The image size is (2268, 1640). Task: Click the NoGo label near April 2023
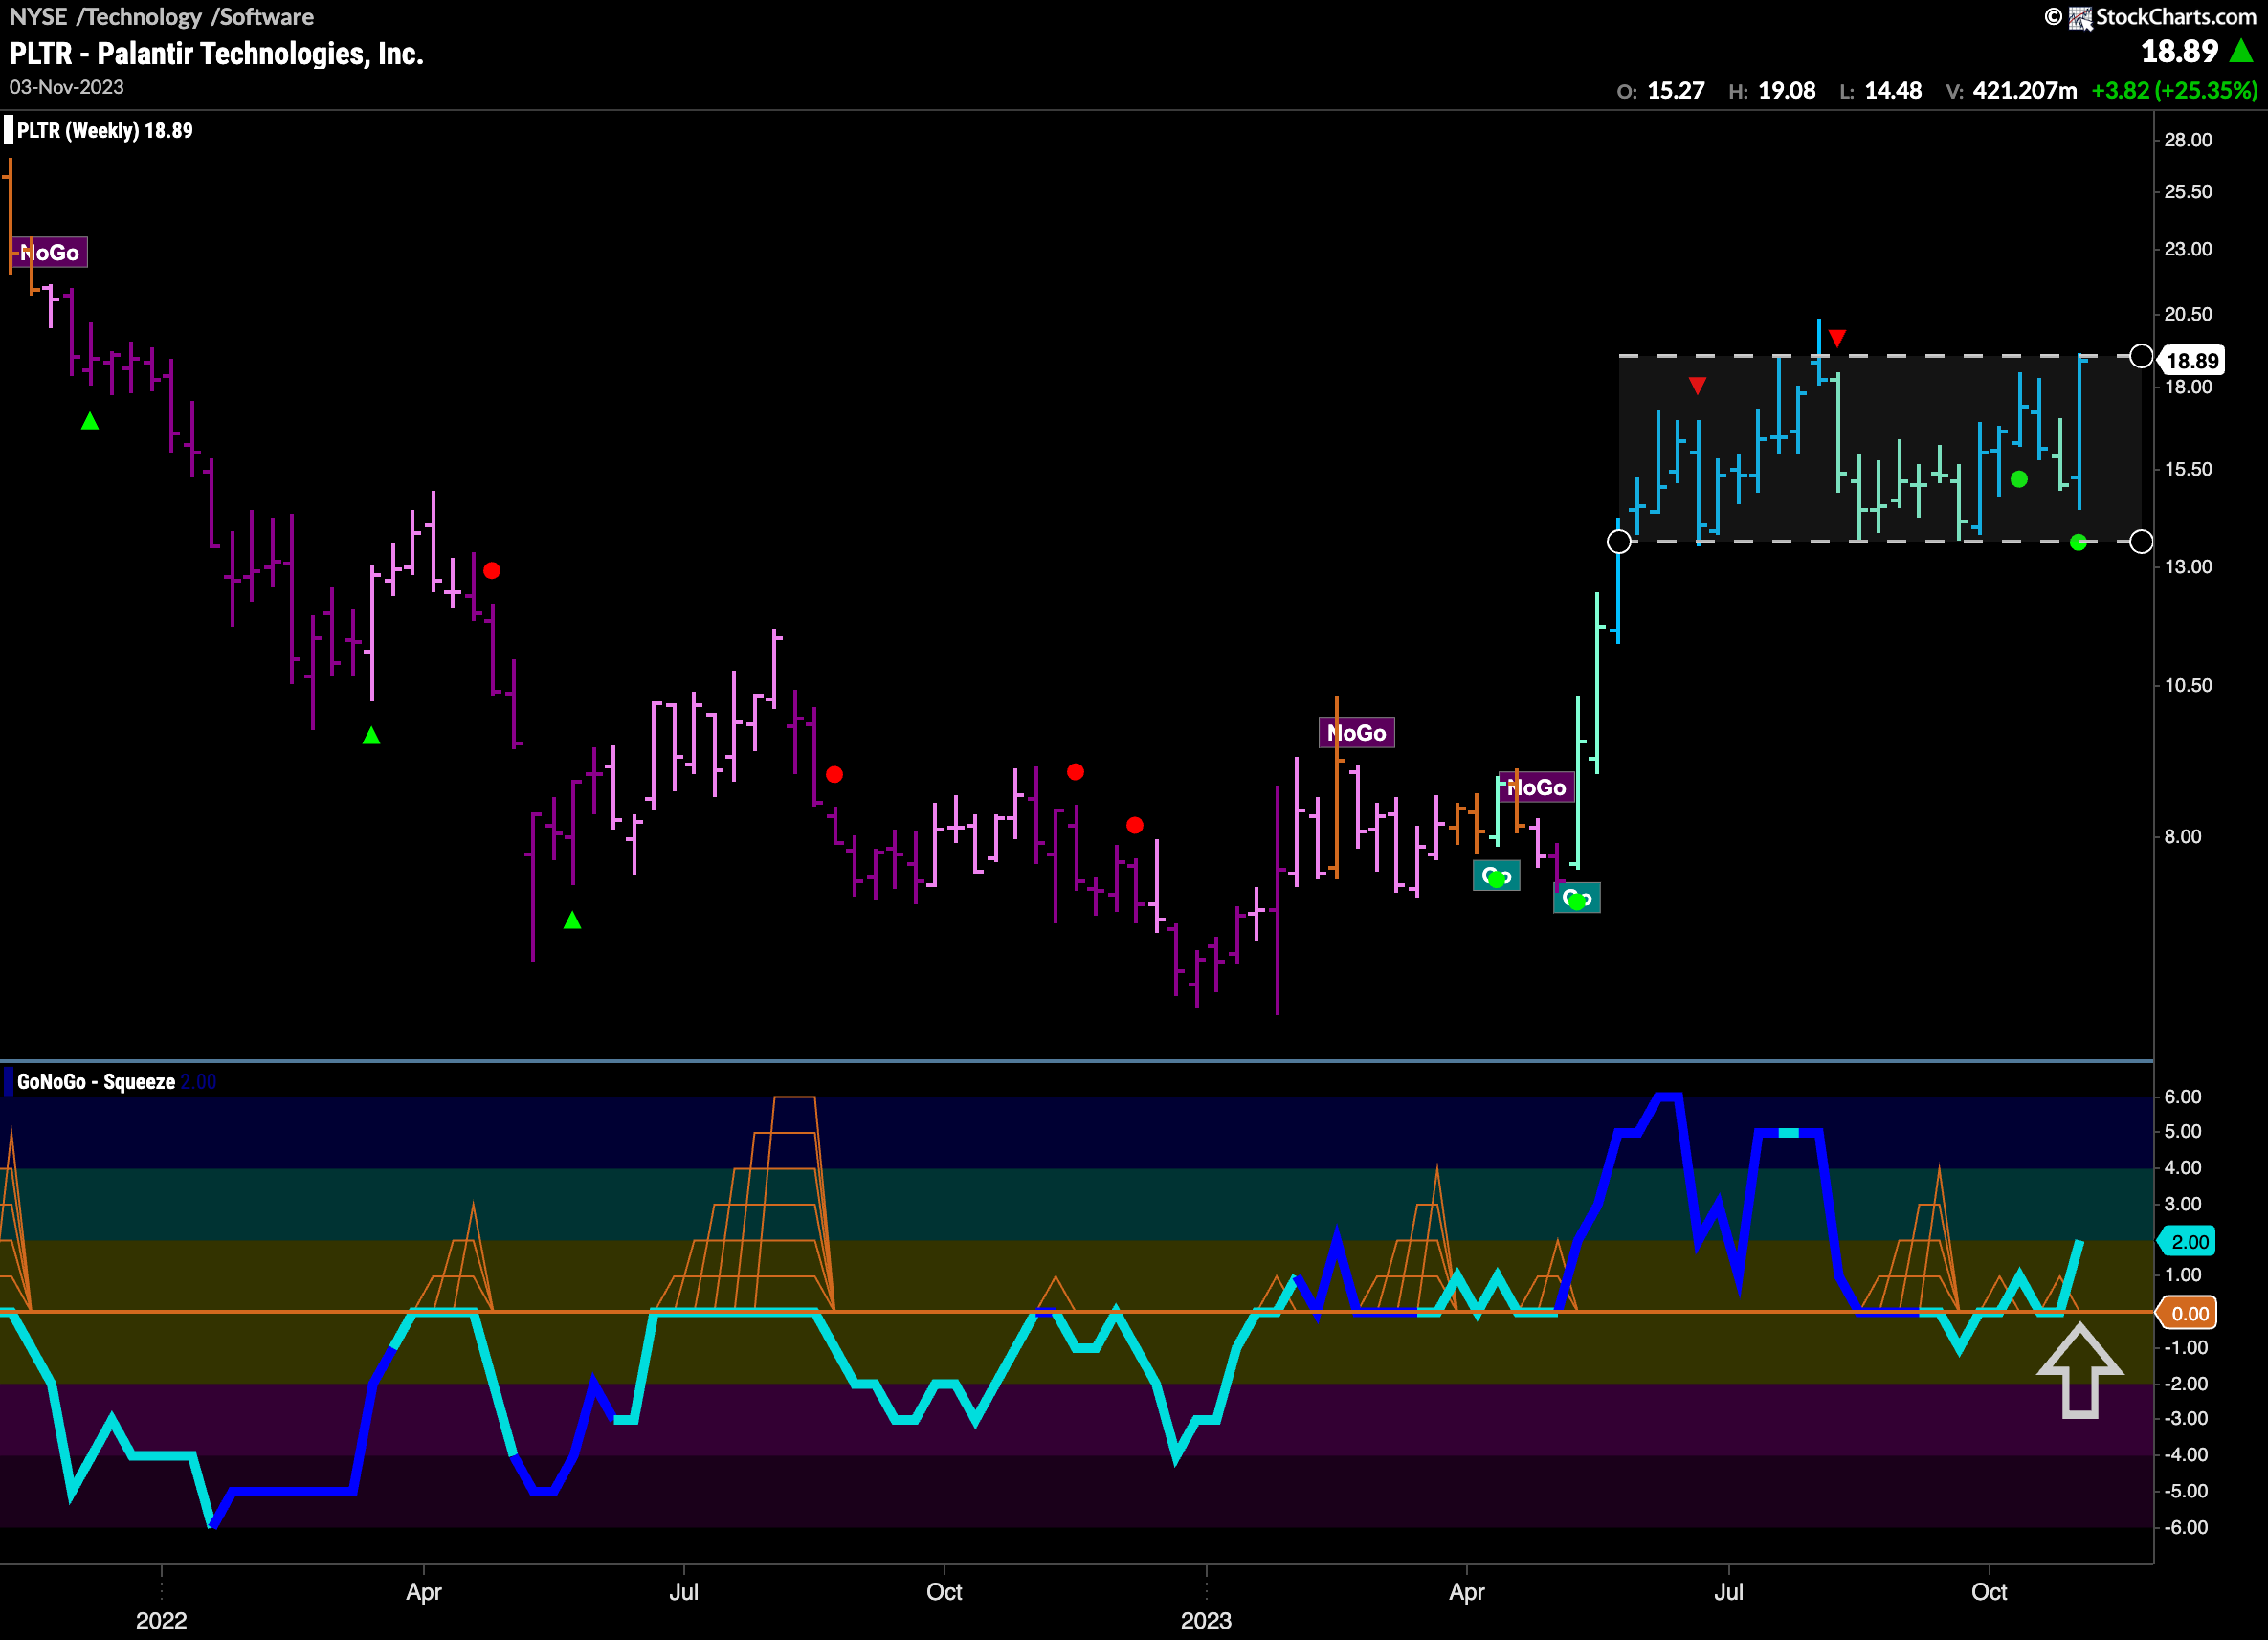tap(1536, 787)
